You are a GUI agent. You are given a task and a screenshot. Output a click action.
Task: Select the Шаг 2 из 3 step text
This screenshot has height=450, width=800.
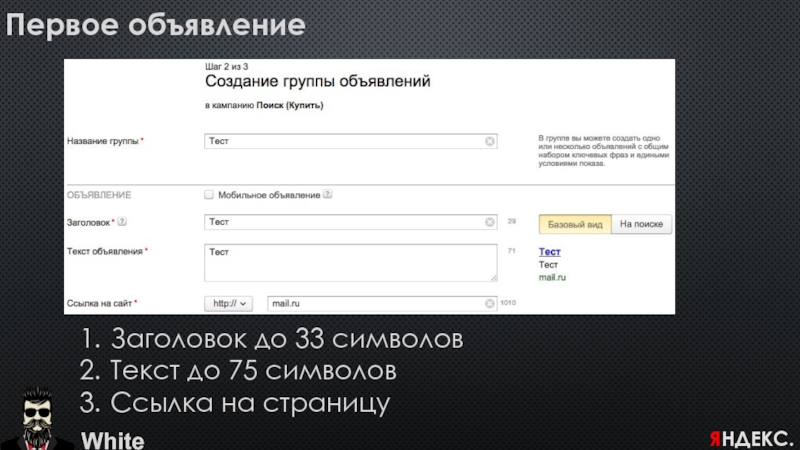coord(227,67)
